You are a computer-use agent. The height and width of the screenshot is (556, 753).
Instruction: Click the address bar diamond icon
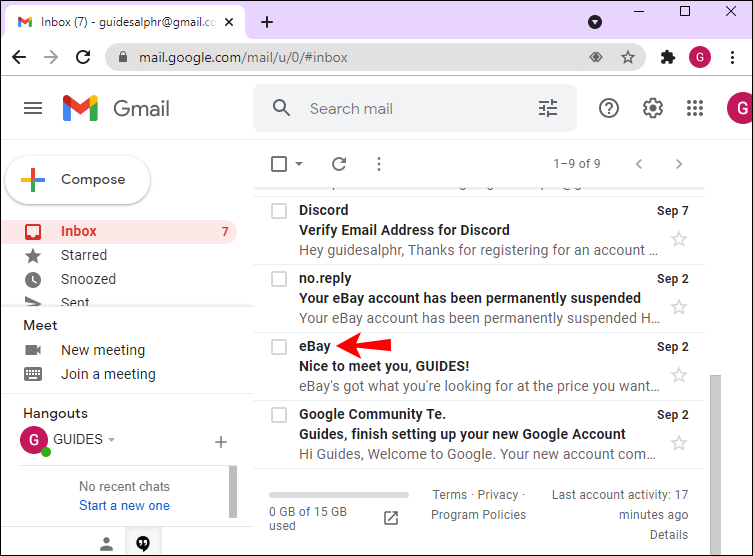(596, 57)
